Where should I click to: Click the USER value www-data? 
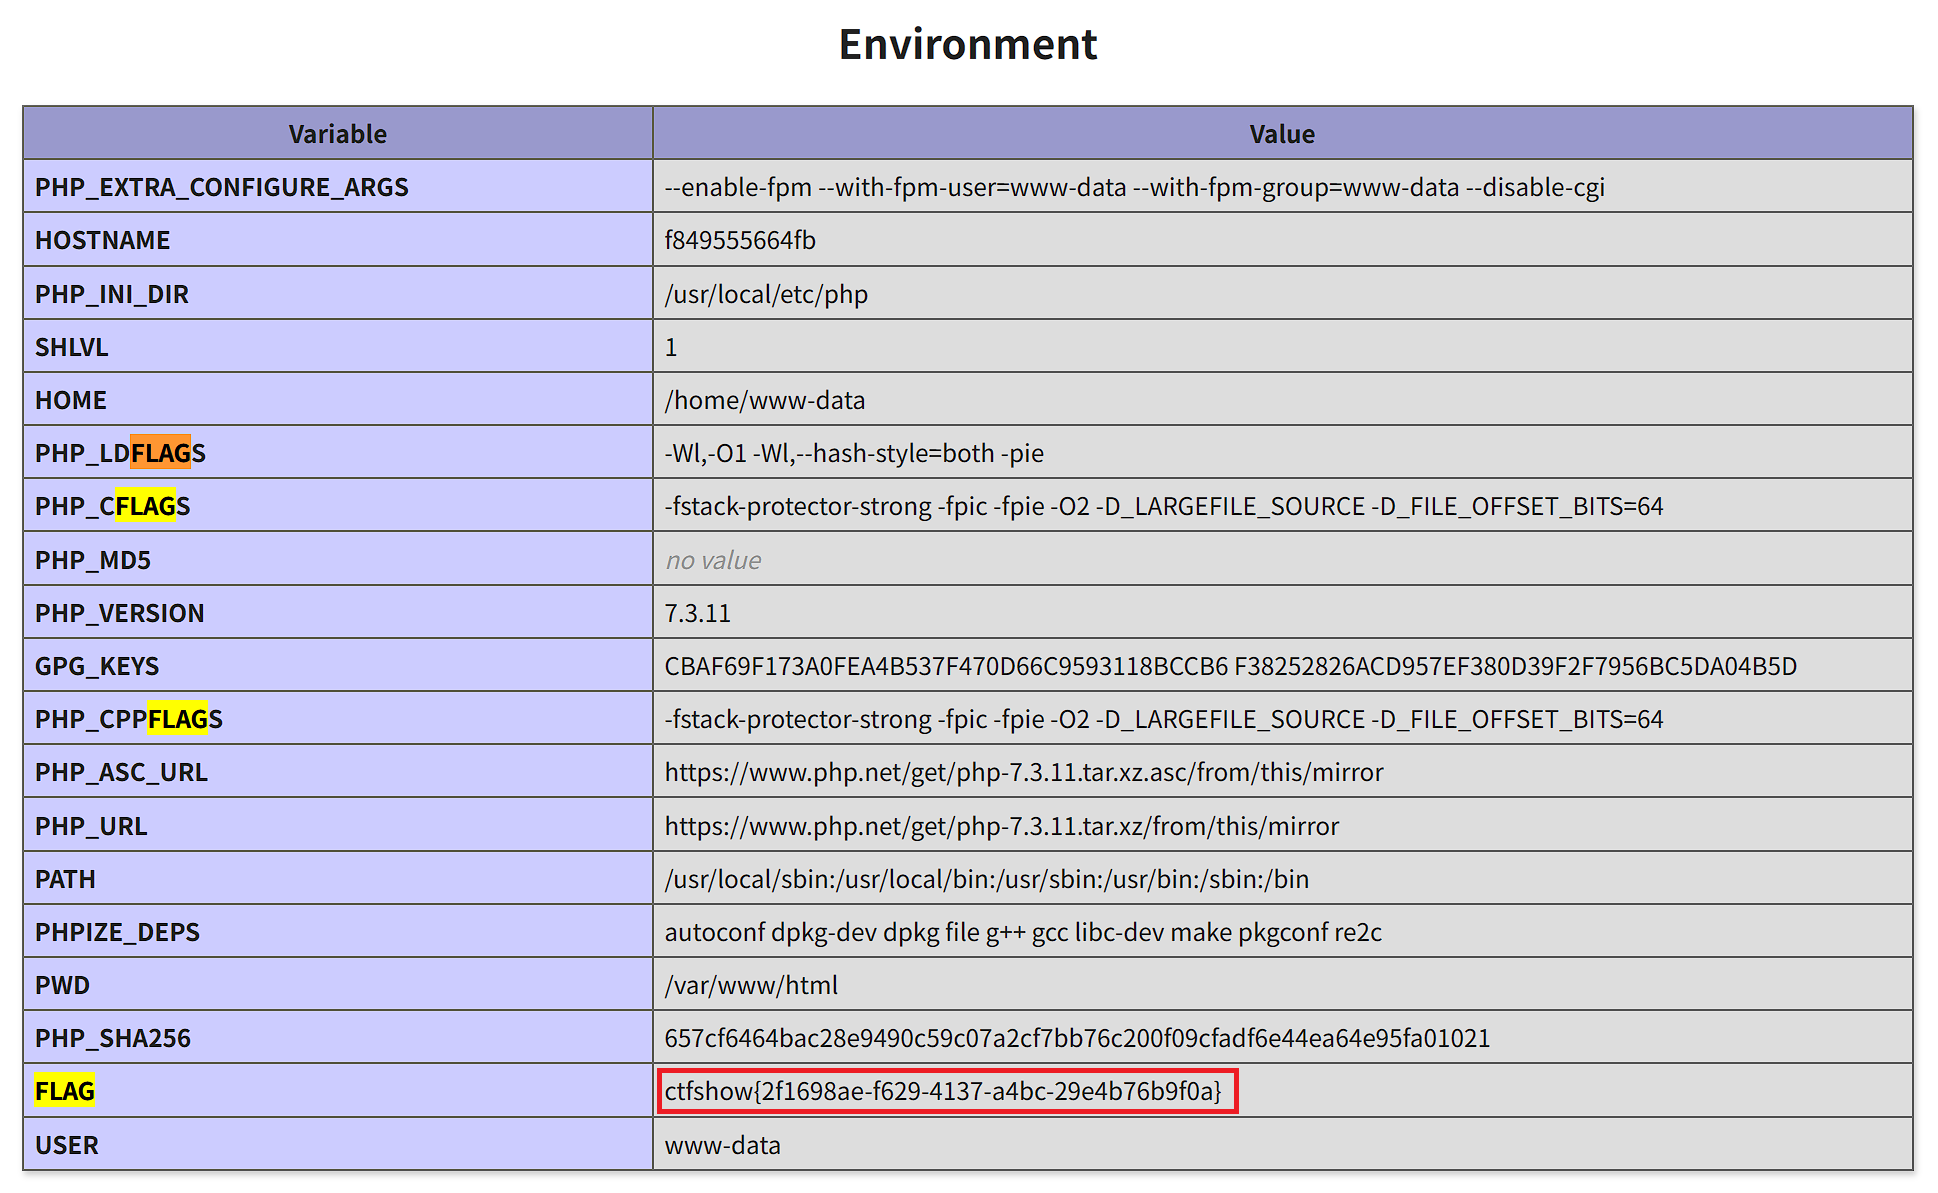coord(722,1145)
